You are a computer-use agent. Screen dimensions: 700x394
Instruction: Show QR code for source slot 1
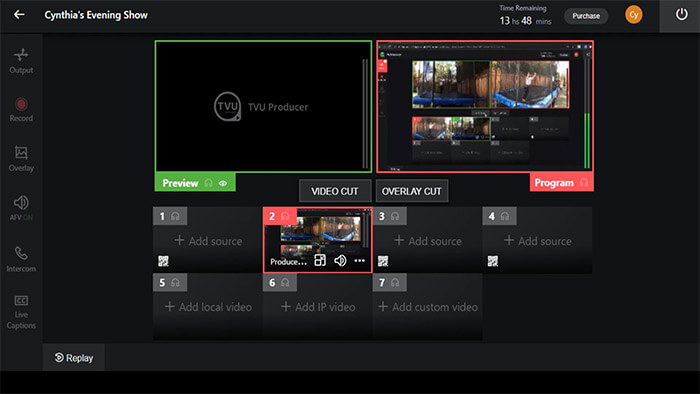(x=163, y=261)
